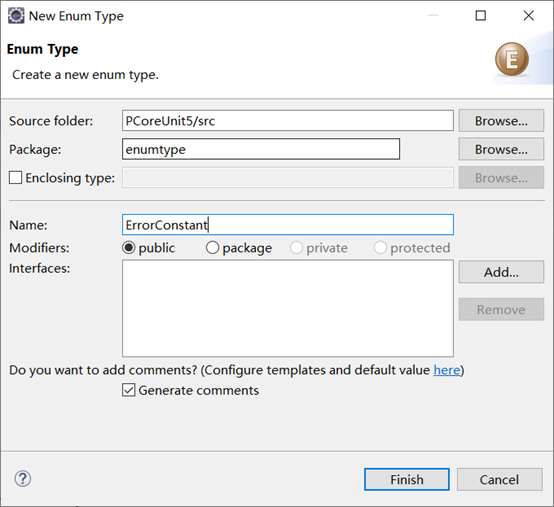Click the help question mark icon

click(23, 479)
